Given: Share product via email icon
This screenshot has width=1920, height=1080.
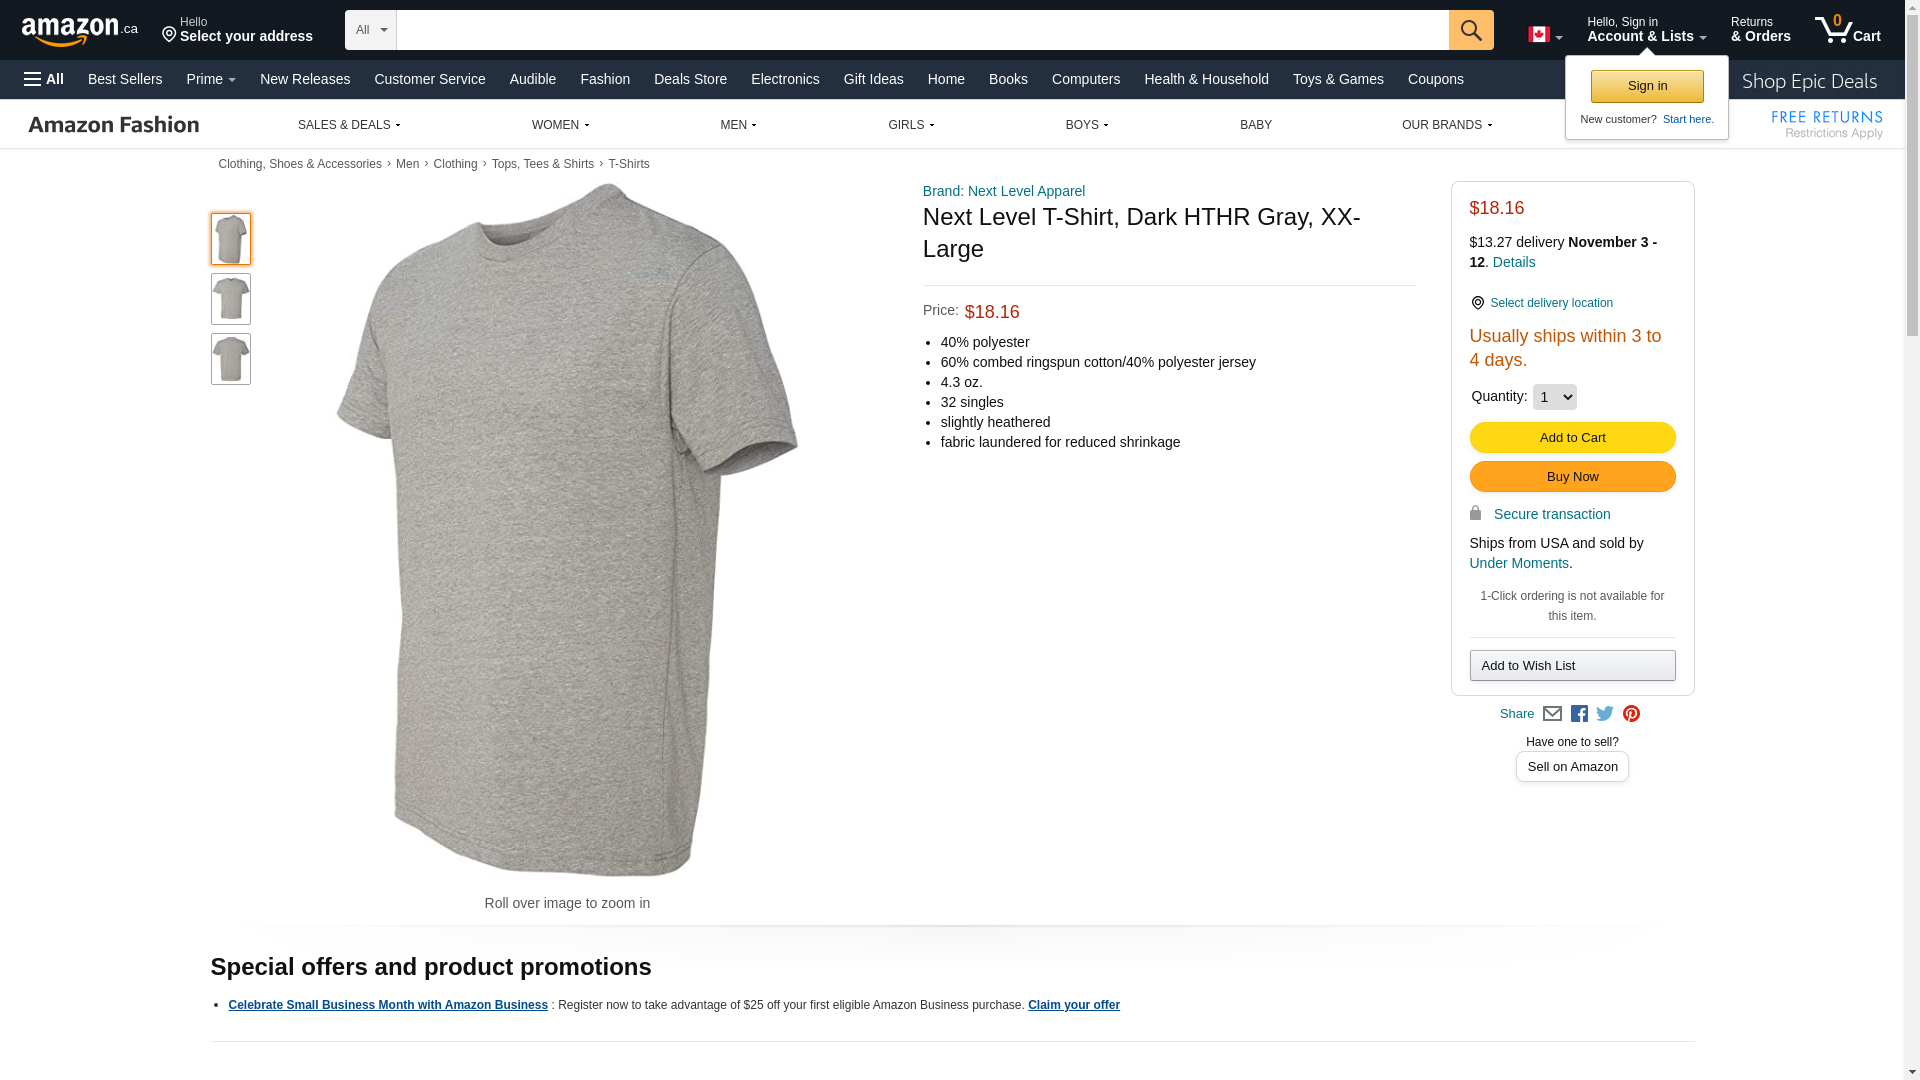Looking at the screenshot, I should pyautogui.click(x=1552, y=714).
